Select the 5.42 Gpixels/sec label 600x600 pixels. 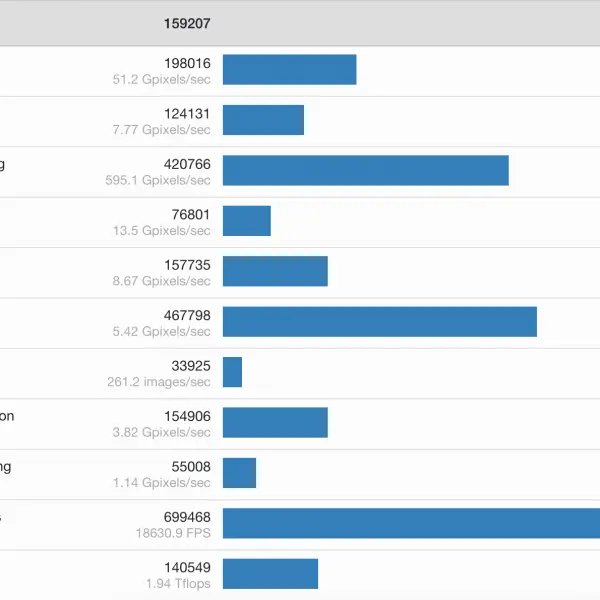[161, 331]
